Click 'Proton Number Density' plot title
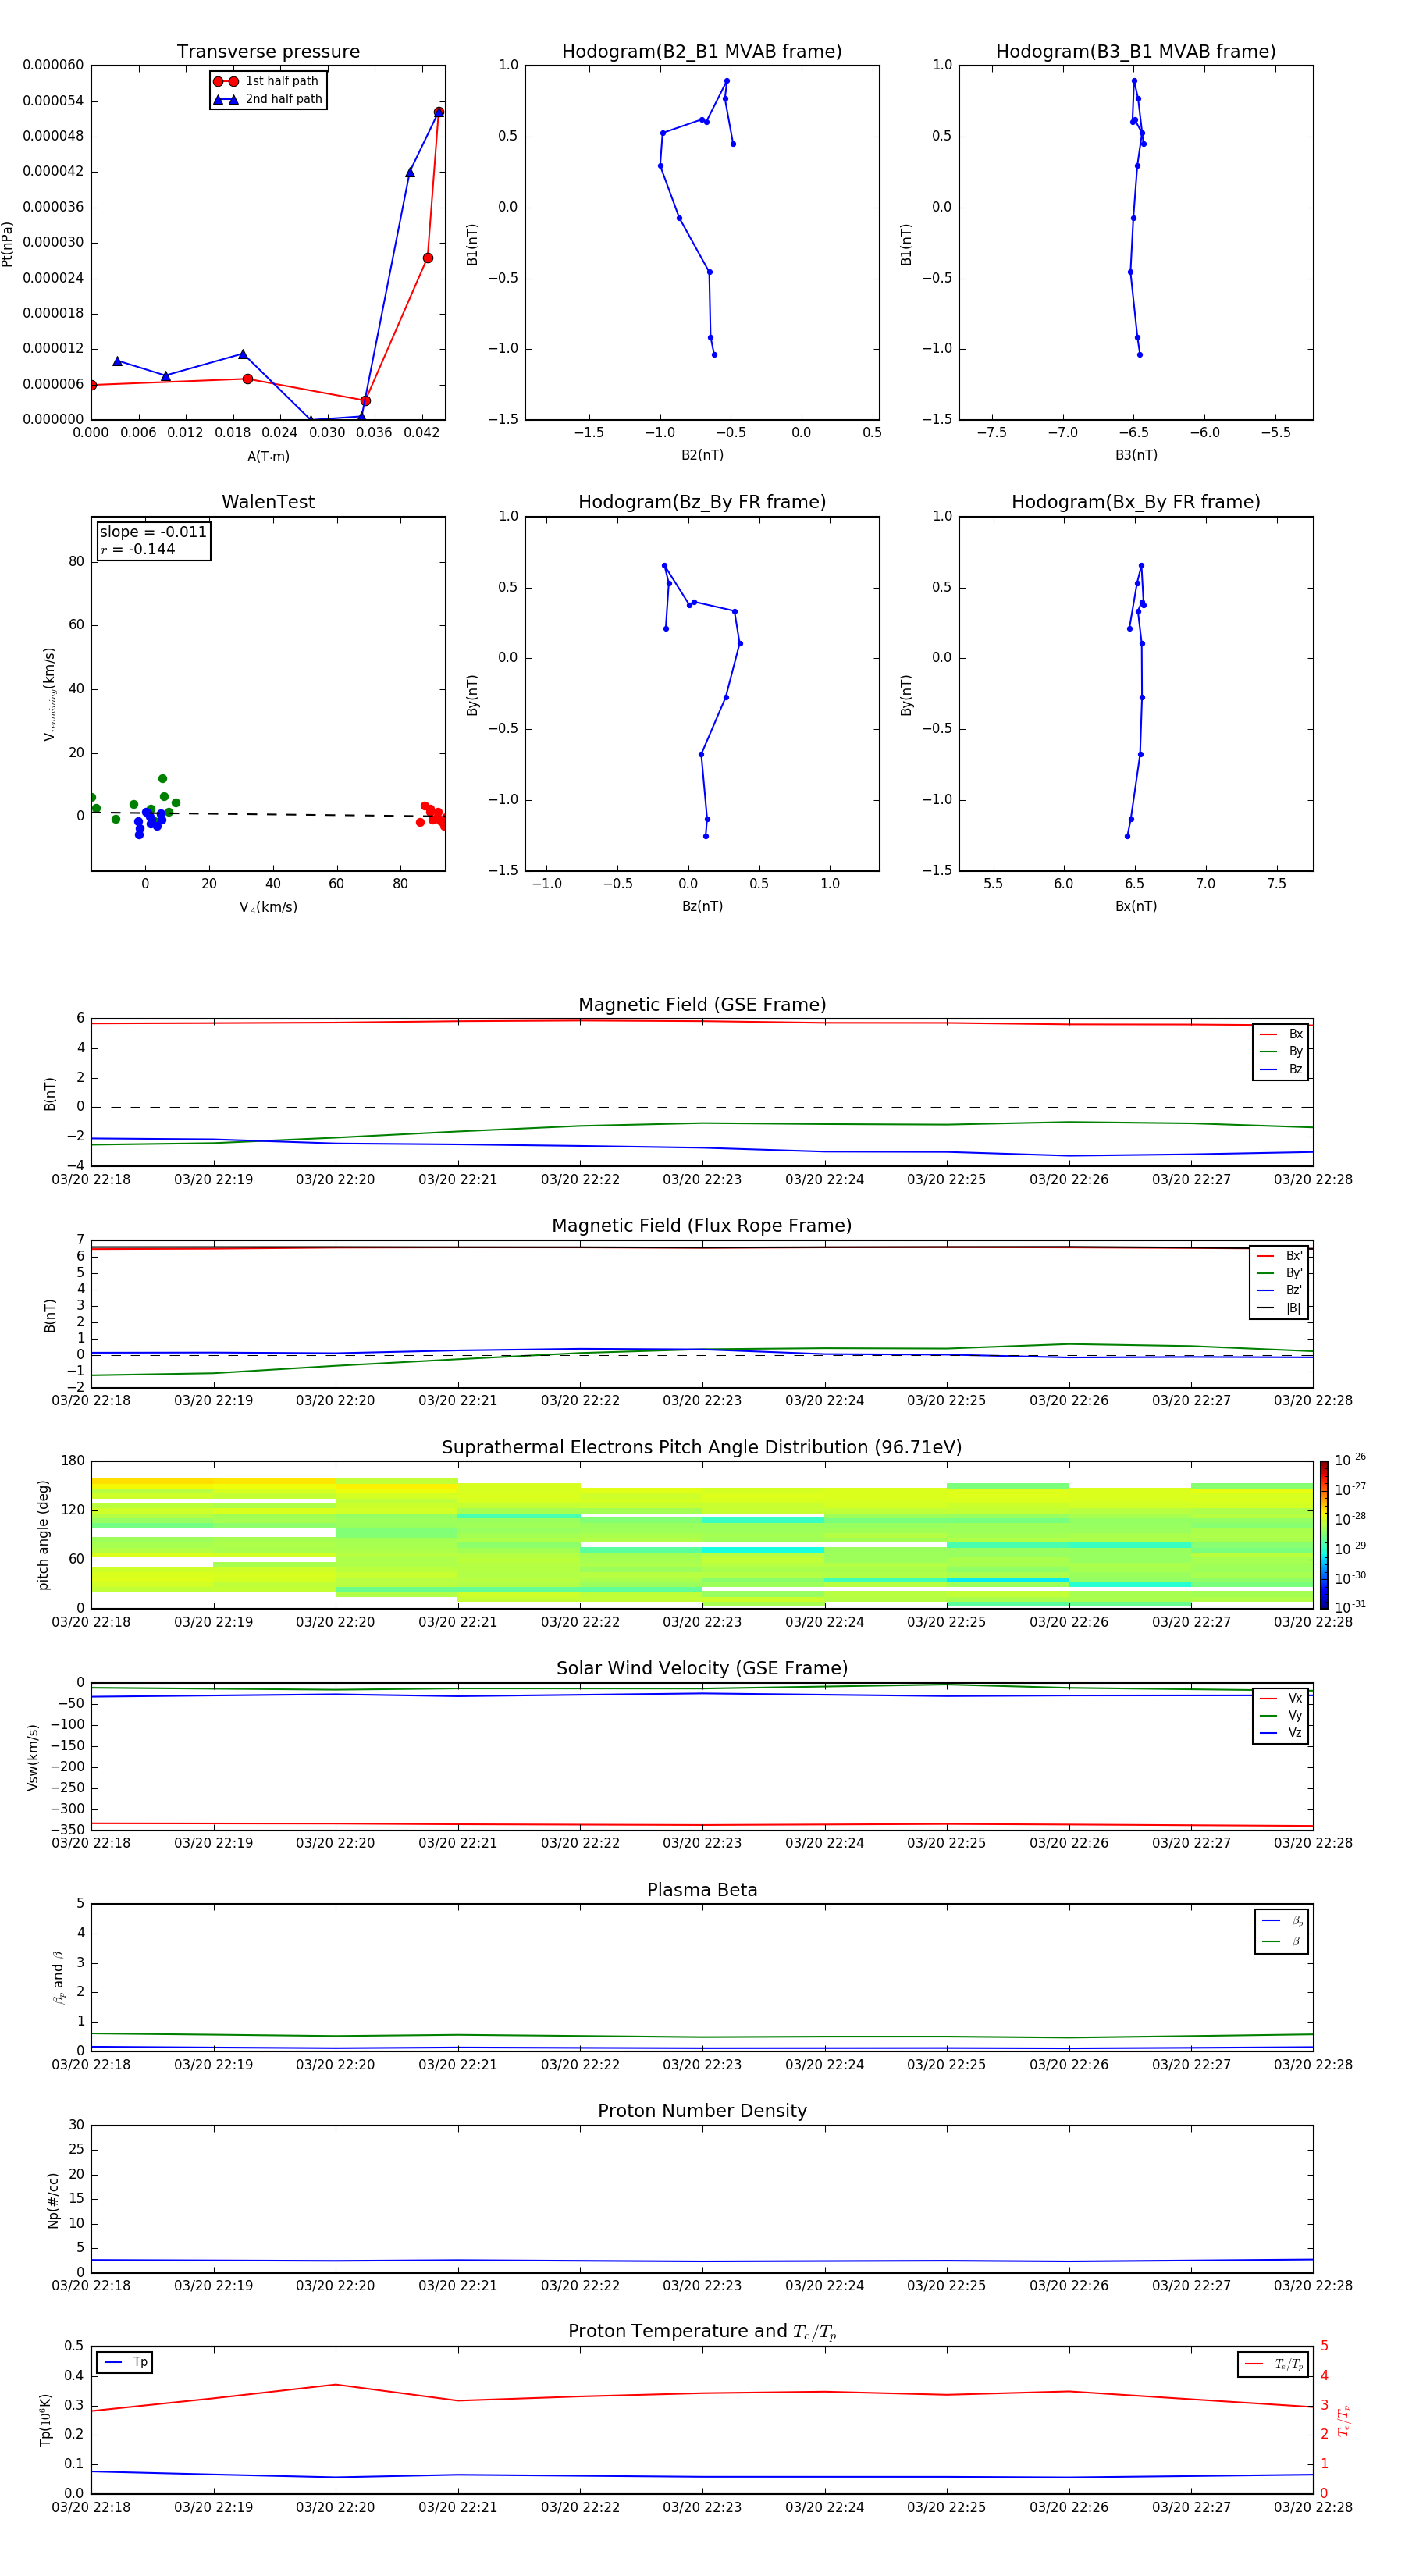Screen dimensions: 1405x2576 (702, 2111)
